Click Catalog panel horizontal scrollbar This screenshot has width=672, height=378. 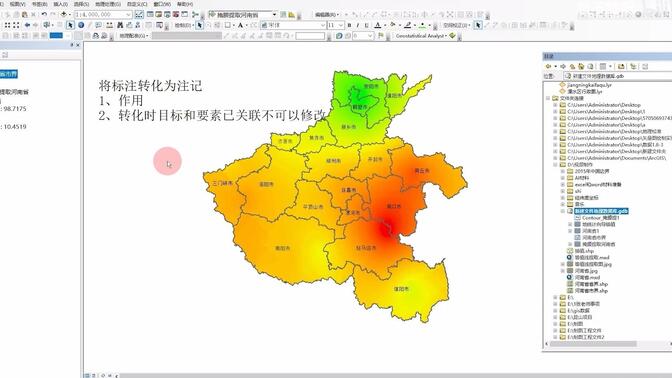[594, 344]
